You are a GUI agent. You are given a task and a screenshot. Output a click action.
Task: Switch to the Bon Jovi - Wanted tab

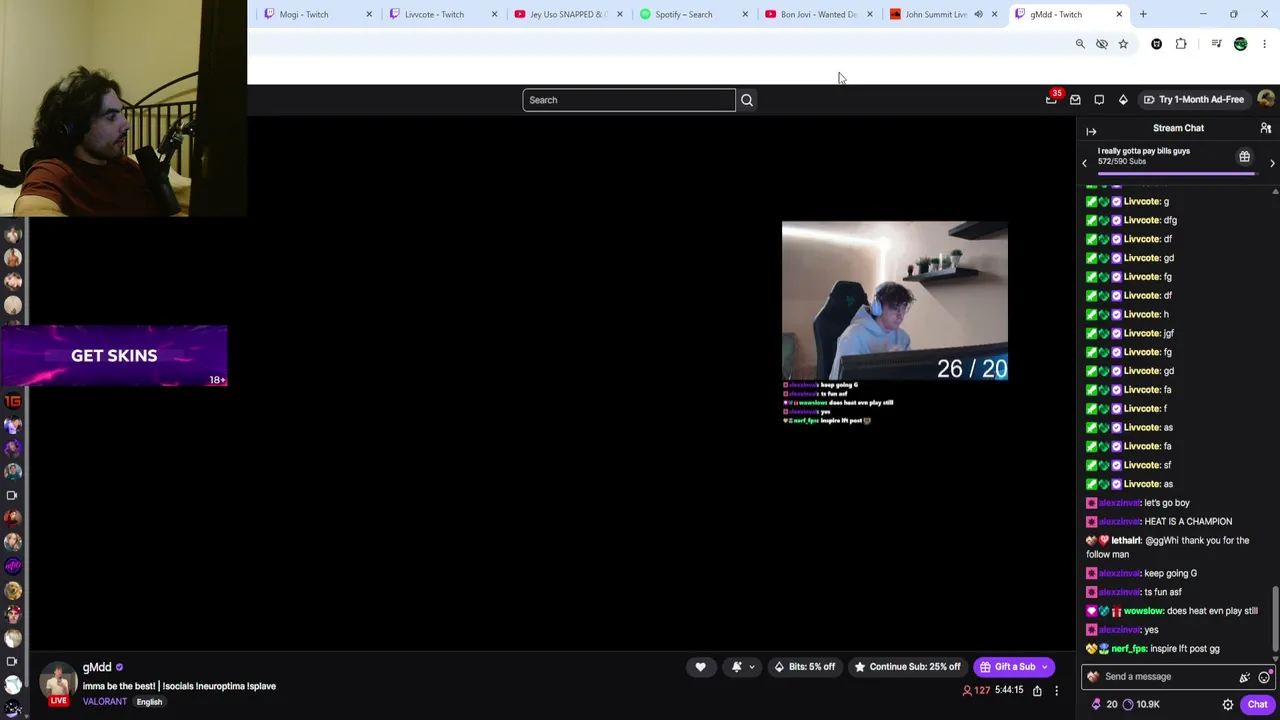click(x=818, y=14)
